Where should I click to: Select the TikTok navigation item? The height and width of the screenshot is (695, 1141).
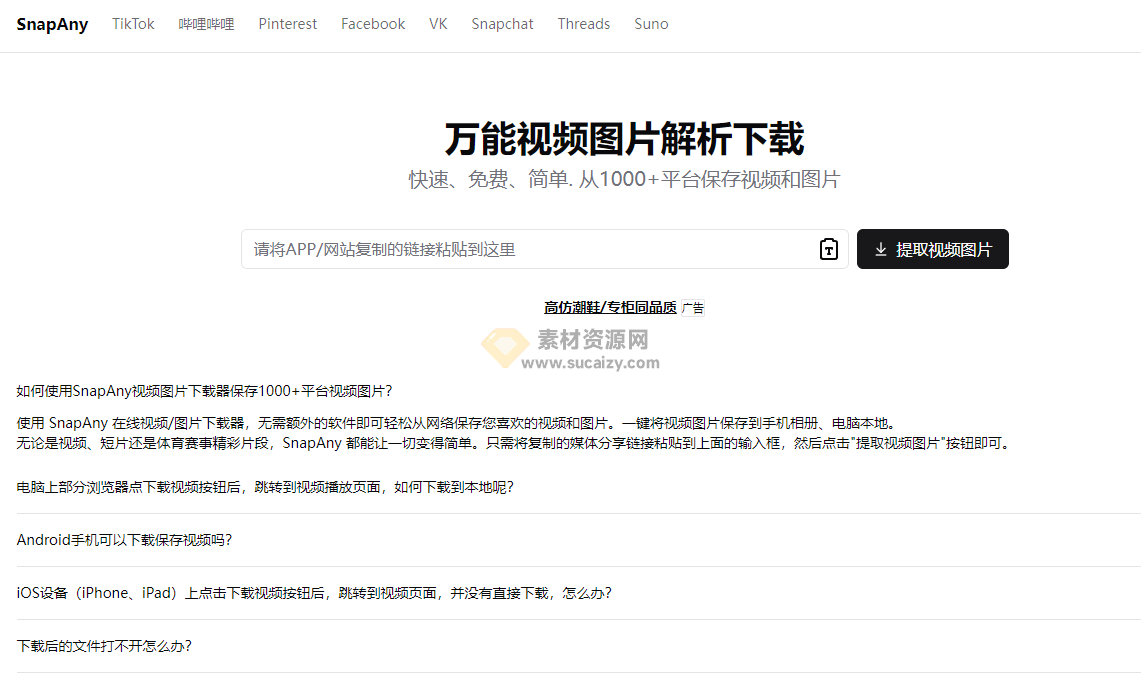[133, 24]
